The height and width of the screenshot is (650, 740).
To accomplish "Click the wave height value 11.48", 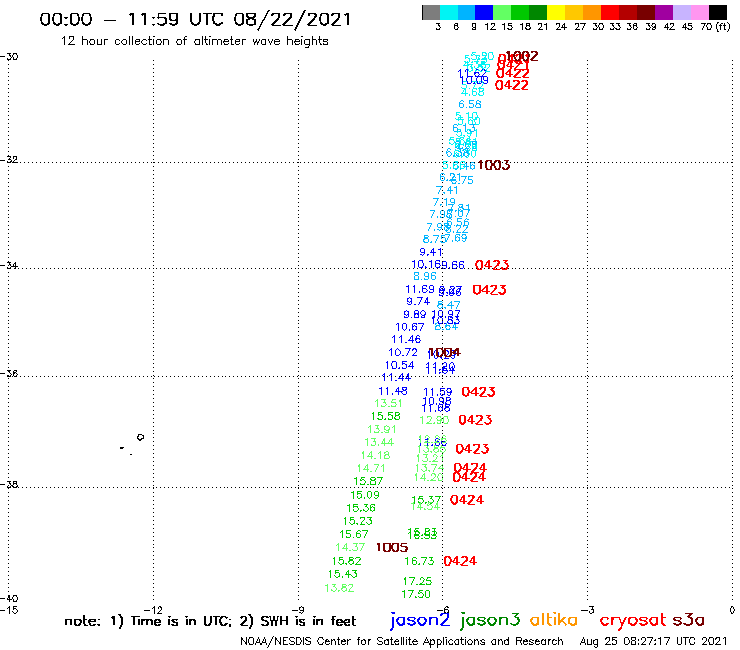I will pos(393,391).
